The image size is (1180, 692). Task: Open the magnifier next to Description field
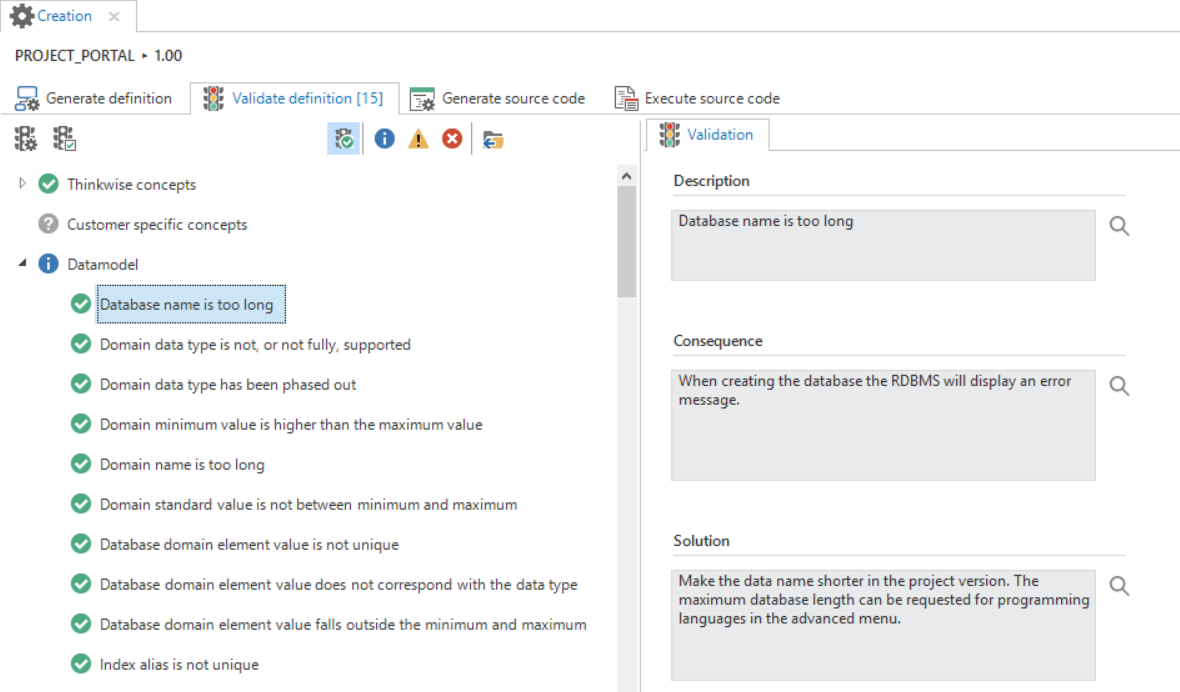[x=1119, y=226]
